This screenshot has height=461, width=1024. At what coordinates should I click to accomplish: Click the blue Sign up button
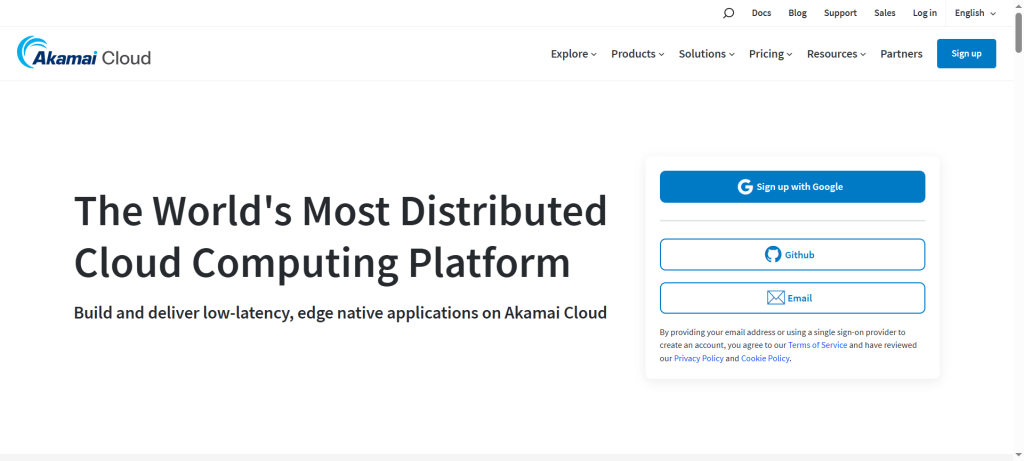tap(967, 54)
